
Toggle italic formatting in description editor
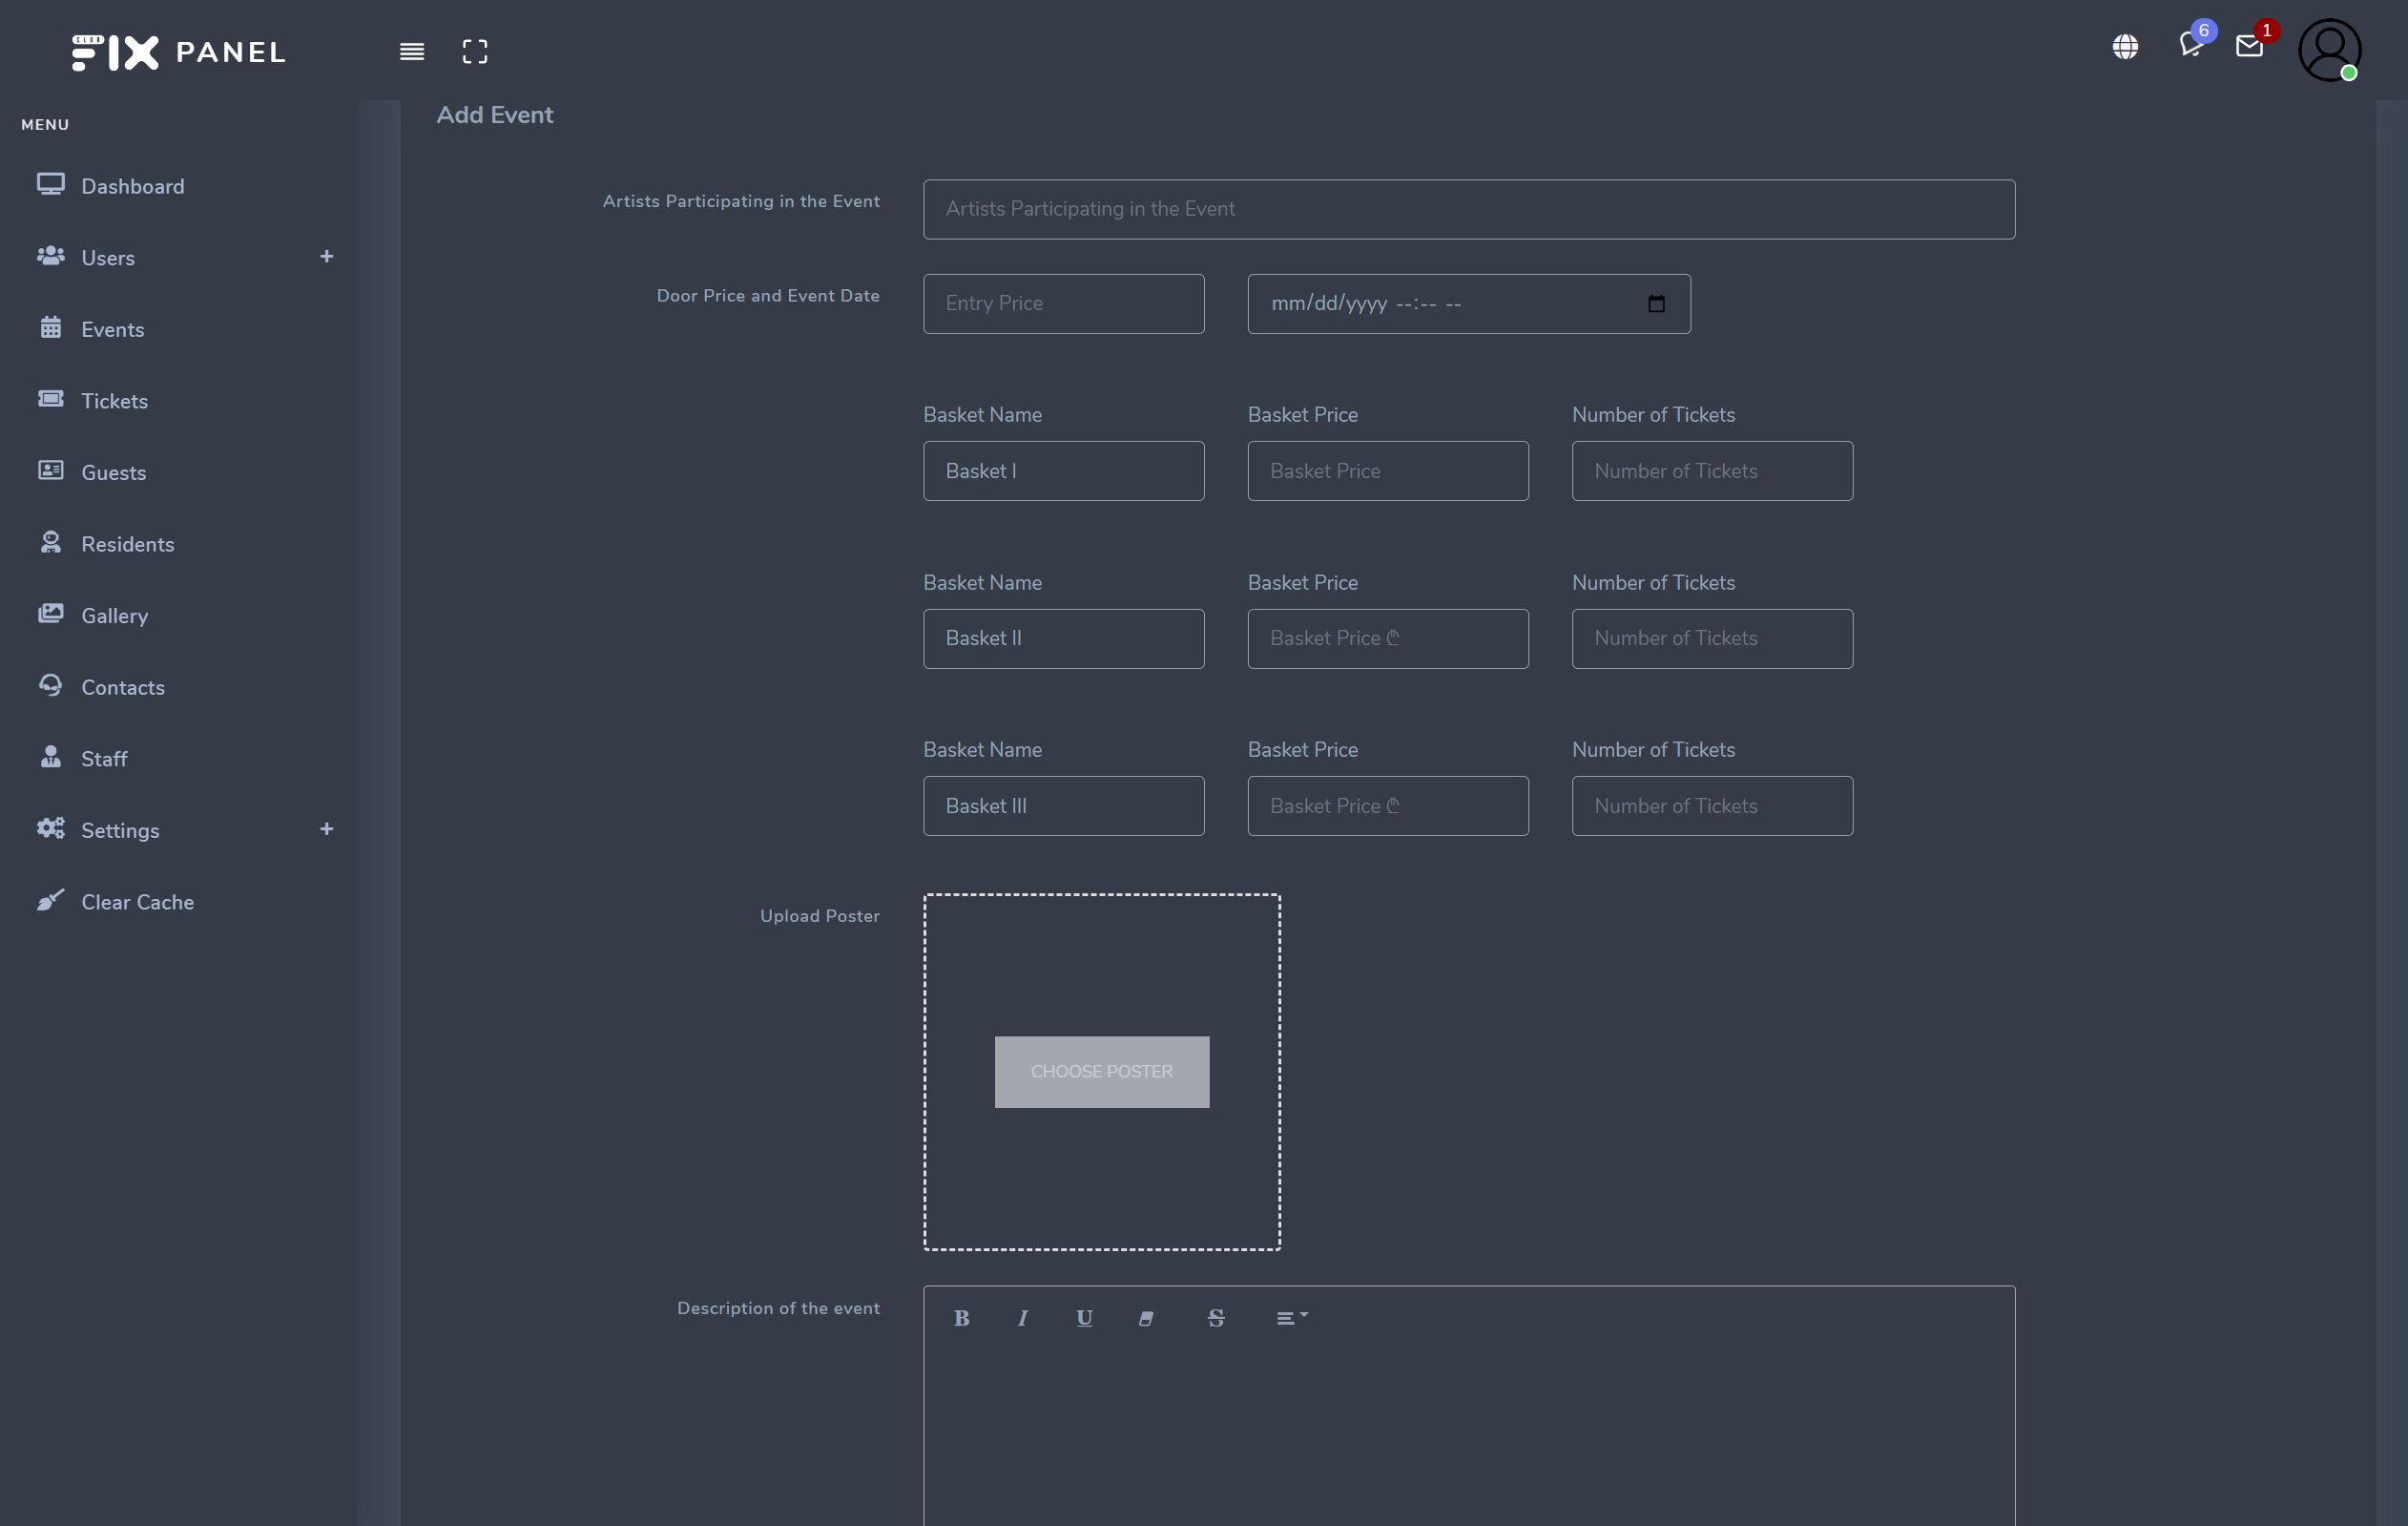pyautogui.click(x=1022, y=1318)
